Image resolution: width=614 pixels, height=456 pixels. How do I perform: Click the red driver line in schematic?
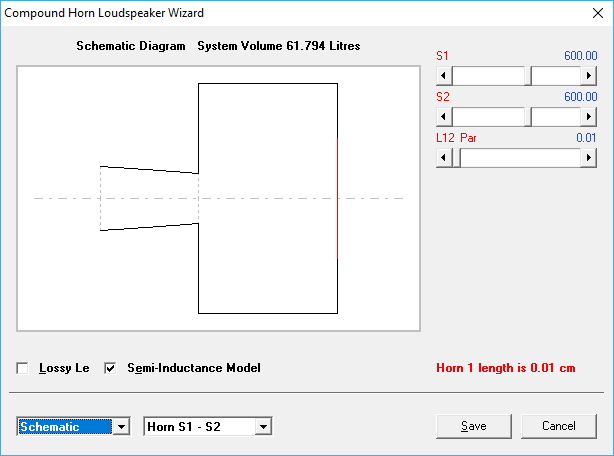(337, 198)
